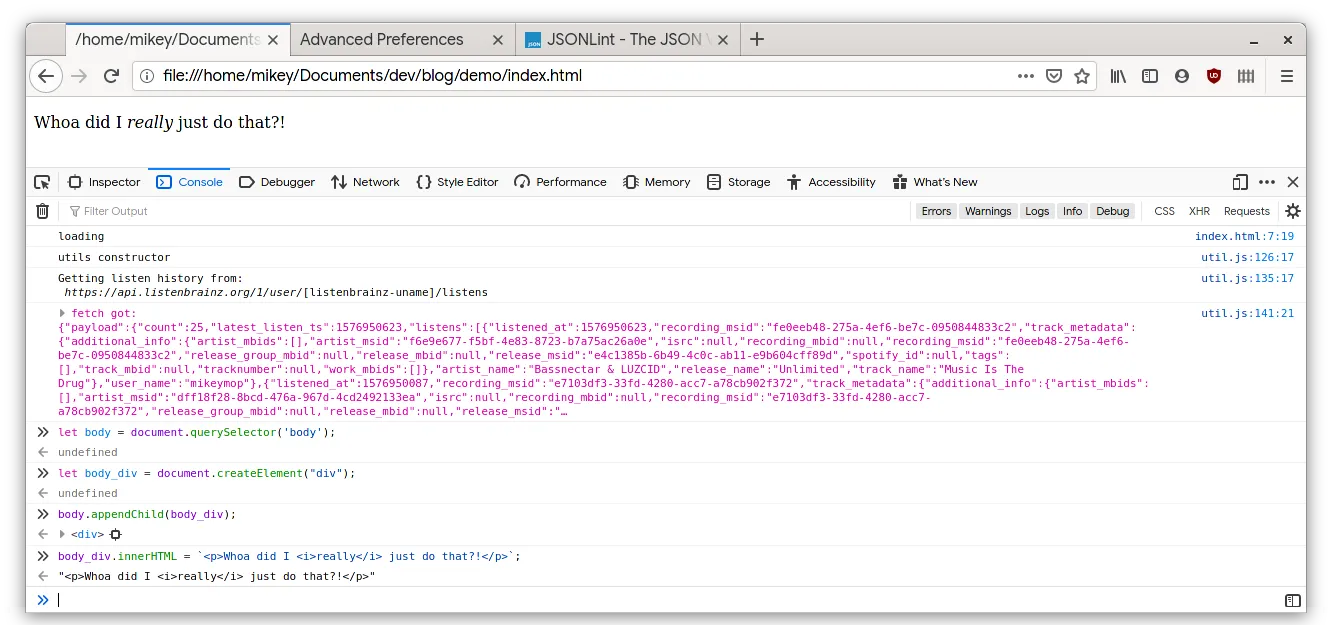Activate the element picker tool

tap(42, 182)
